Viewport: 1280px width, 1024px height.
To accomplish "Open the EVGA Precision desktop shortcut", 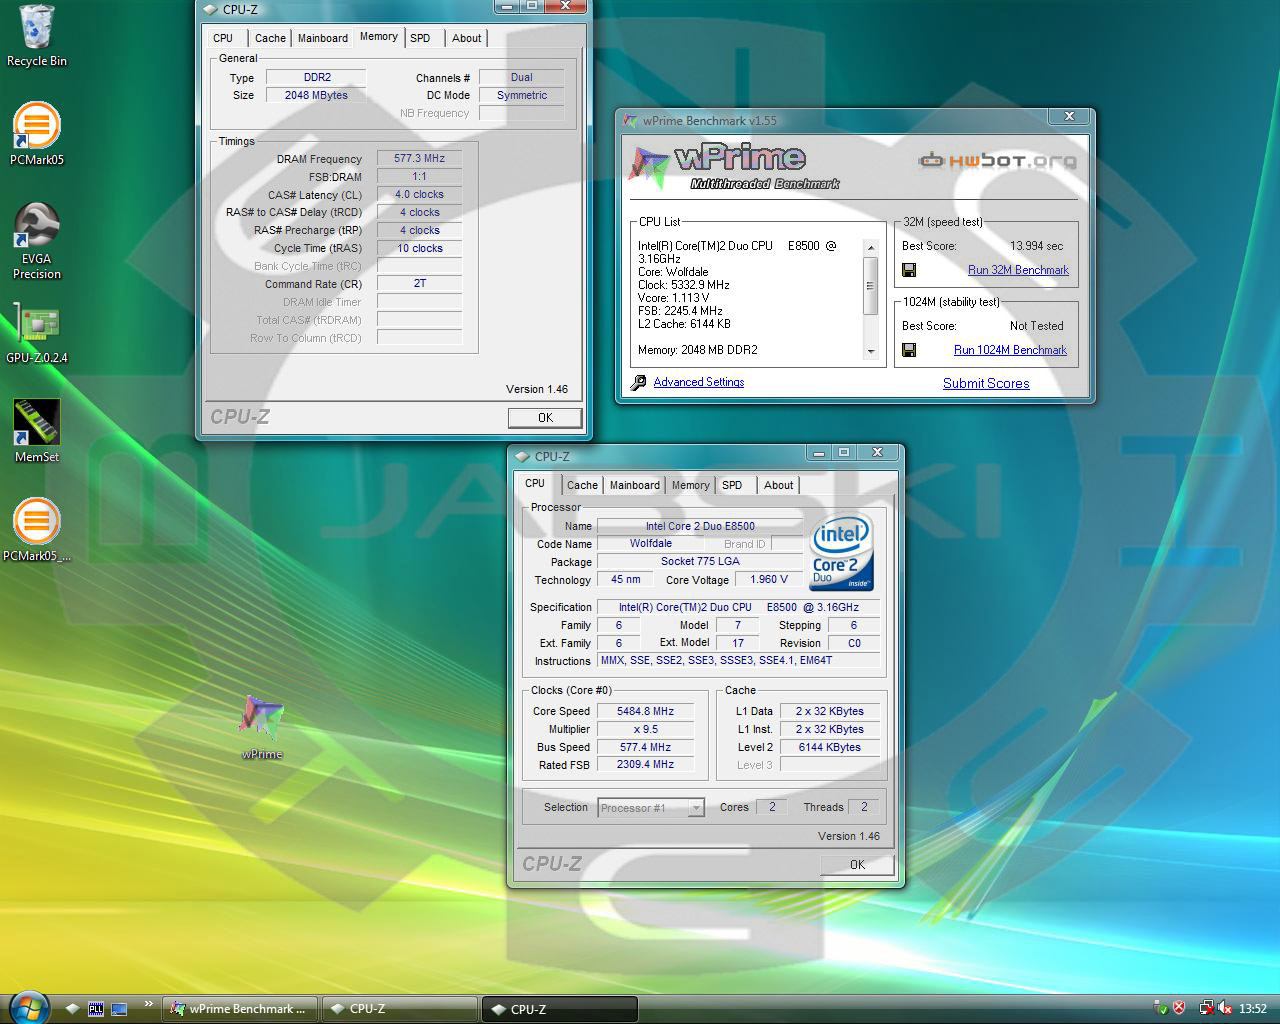I will (37, 241).
